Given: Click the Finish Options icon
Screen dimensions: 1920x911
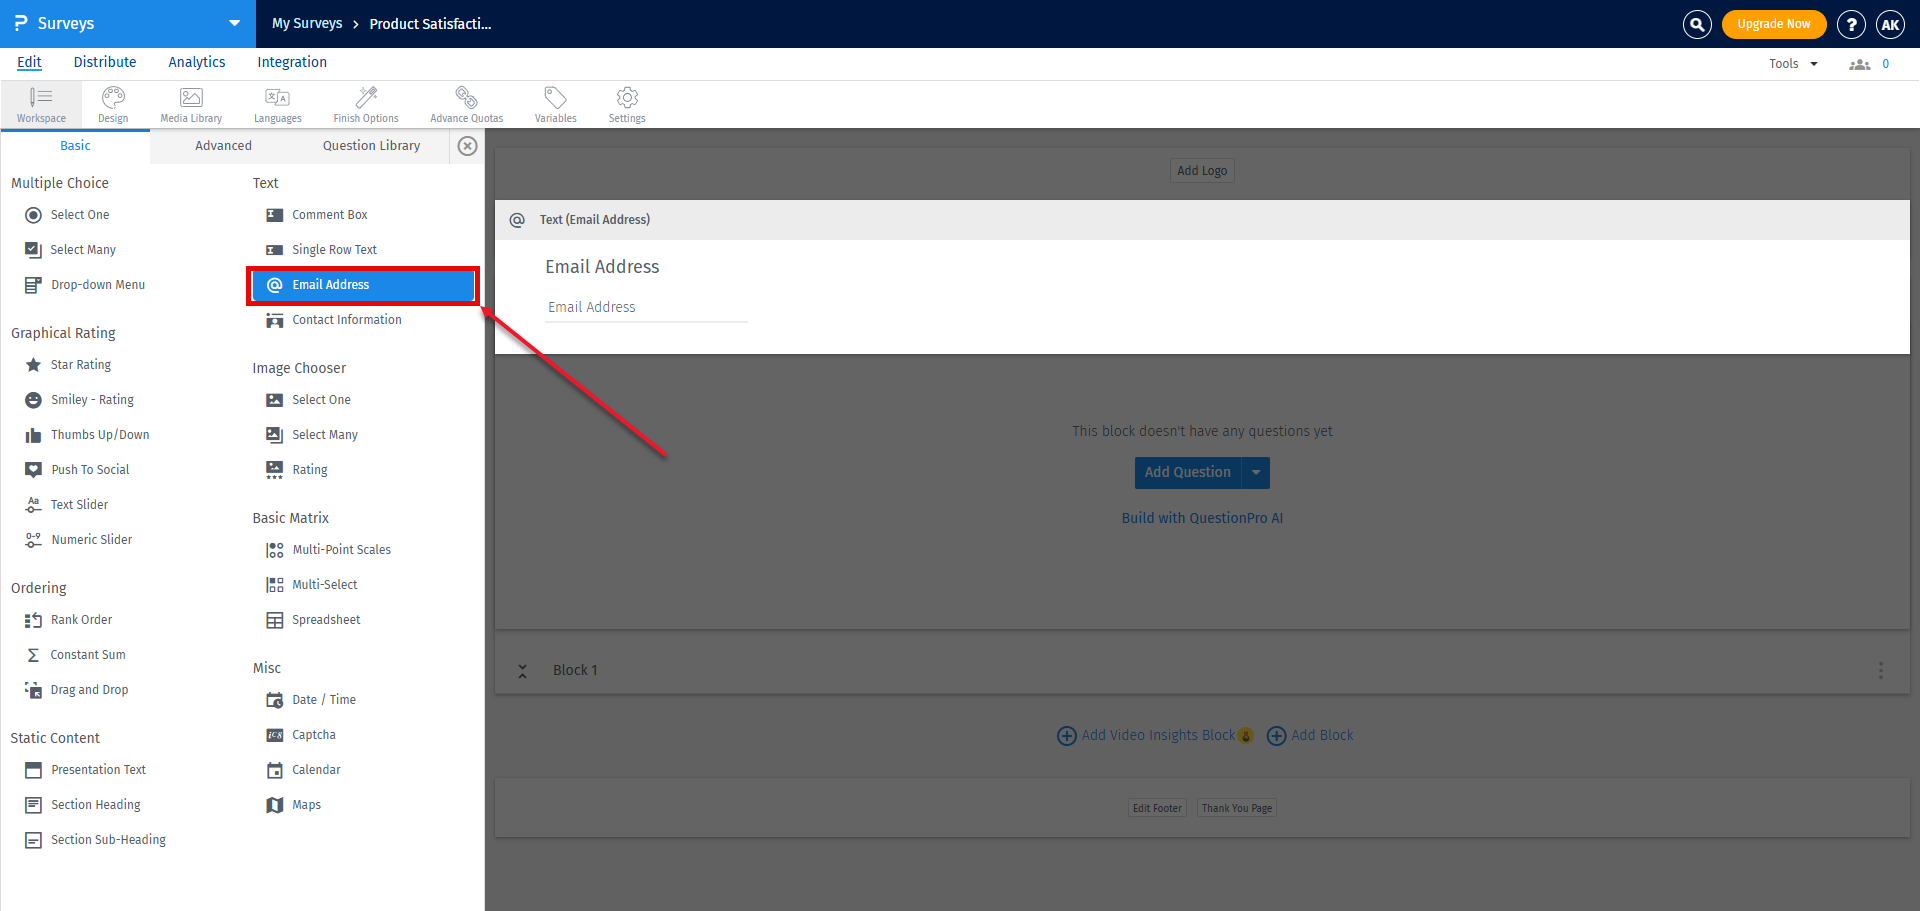Looking at the screenshot, I should click(x=365, y=103).
